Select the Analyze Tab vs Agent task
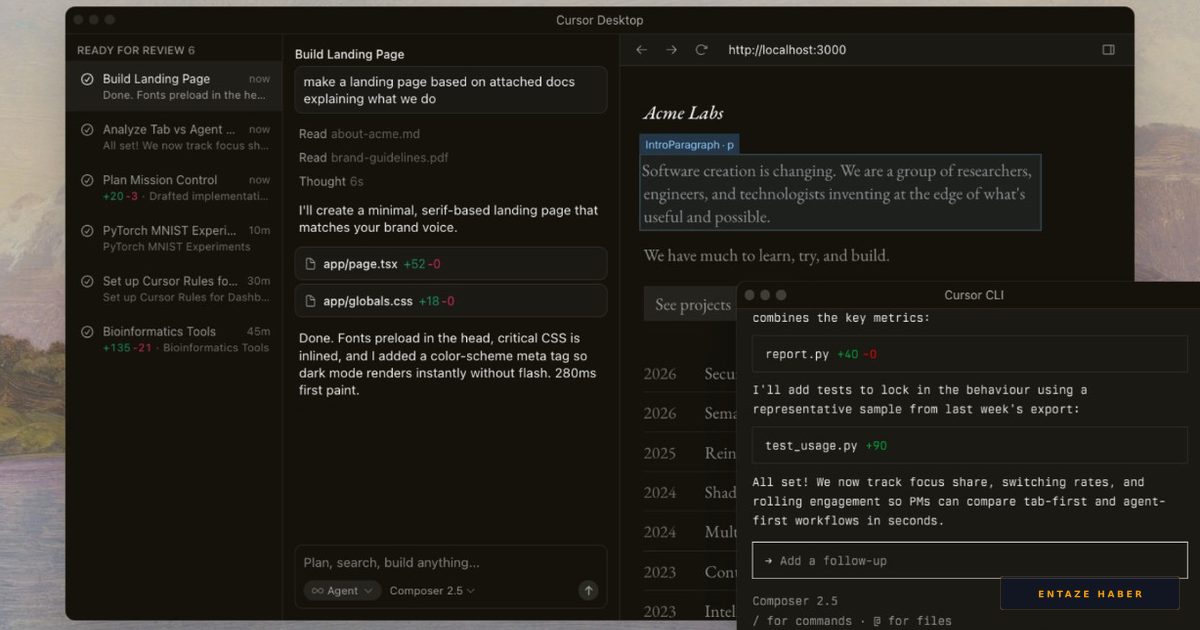 pyautogui.click(x=175, y=137)
